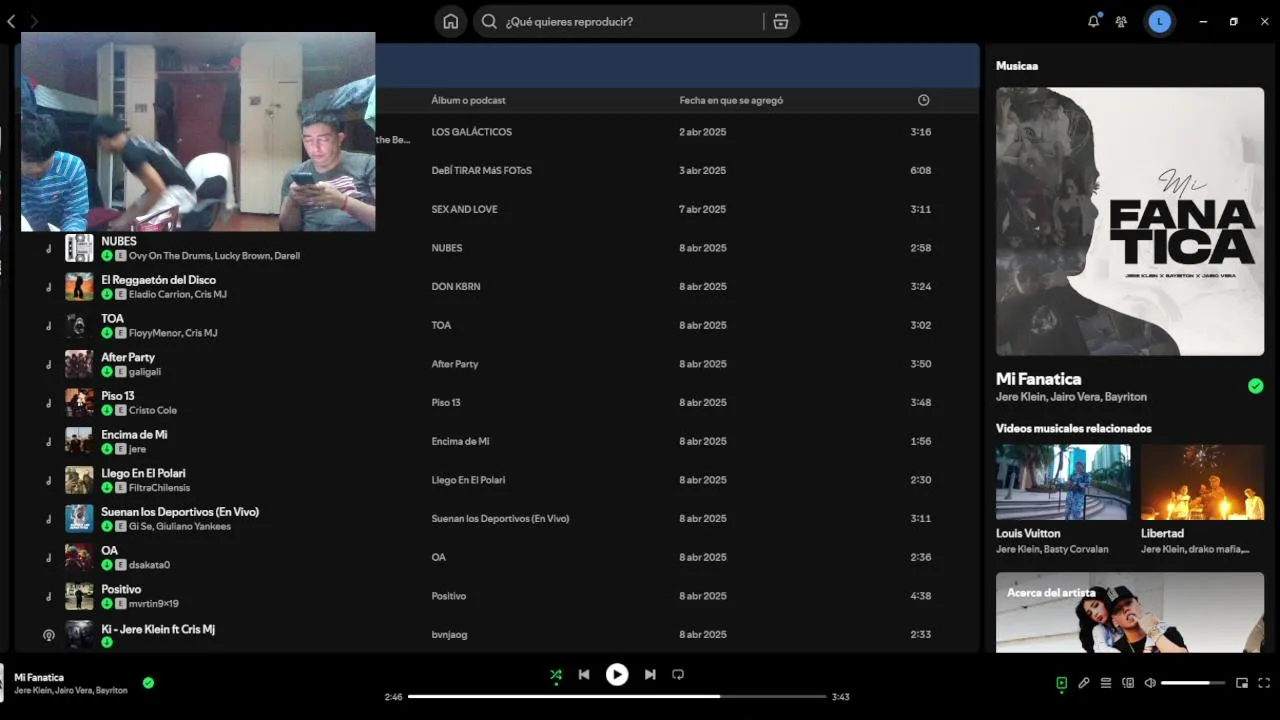Open LOS GALÁCTICOS album link

pyautogui.click(x=471, y=132)
